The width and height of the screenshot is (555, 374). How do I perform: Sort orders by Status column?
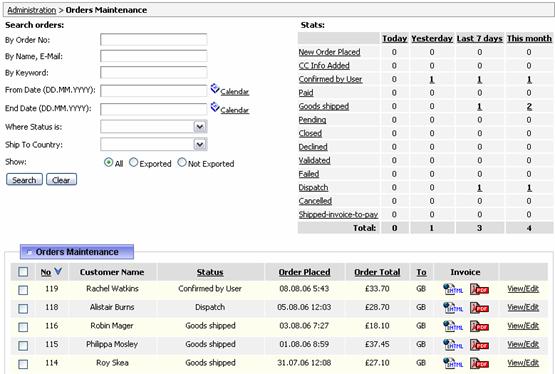210,272
